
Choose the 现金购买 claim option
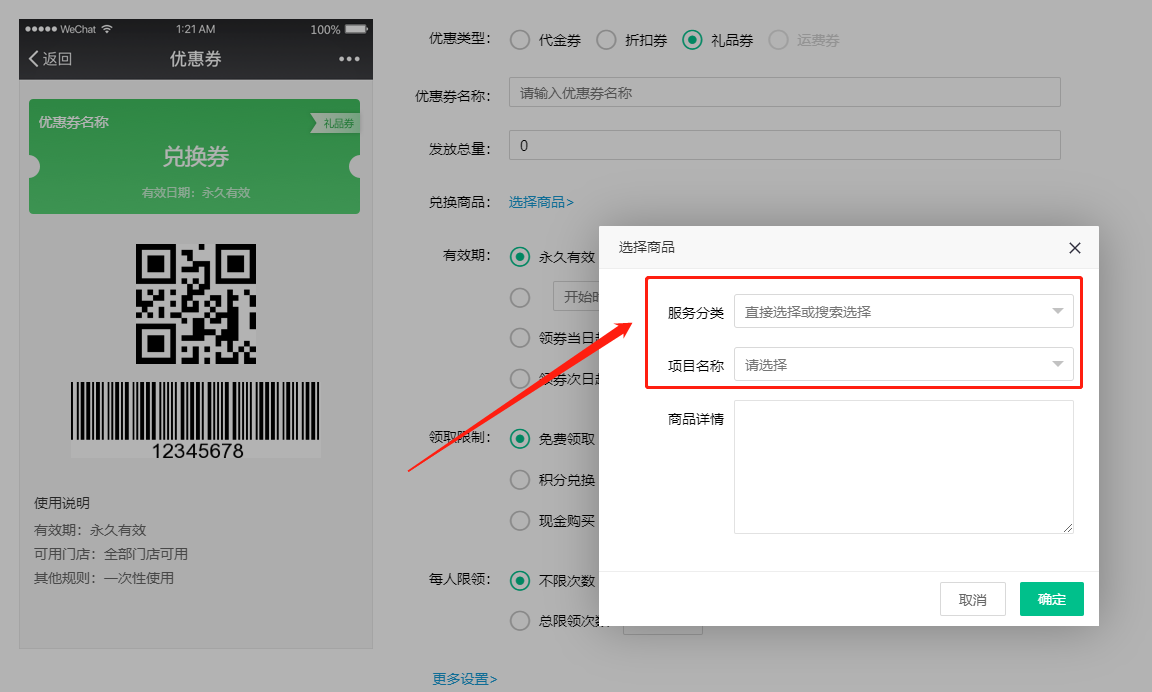520,521
